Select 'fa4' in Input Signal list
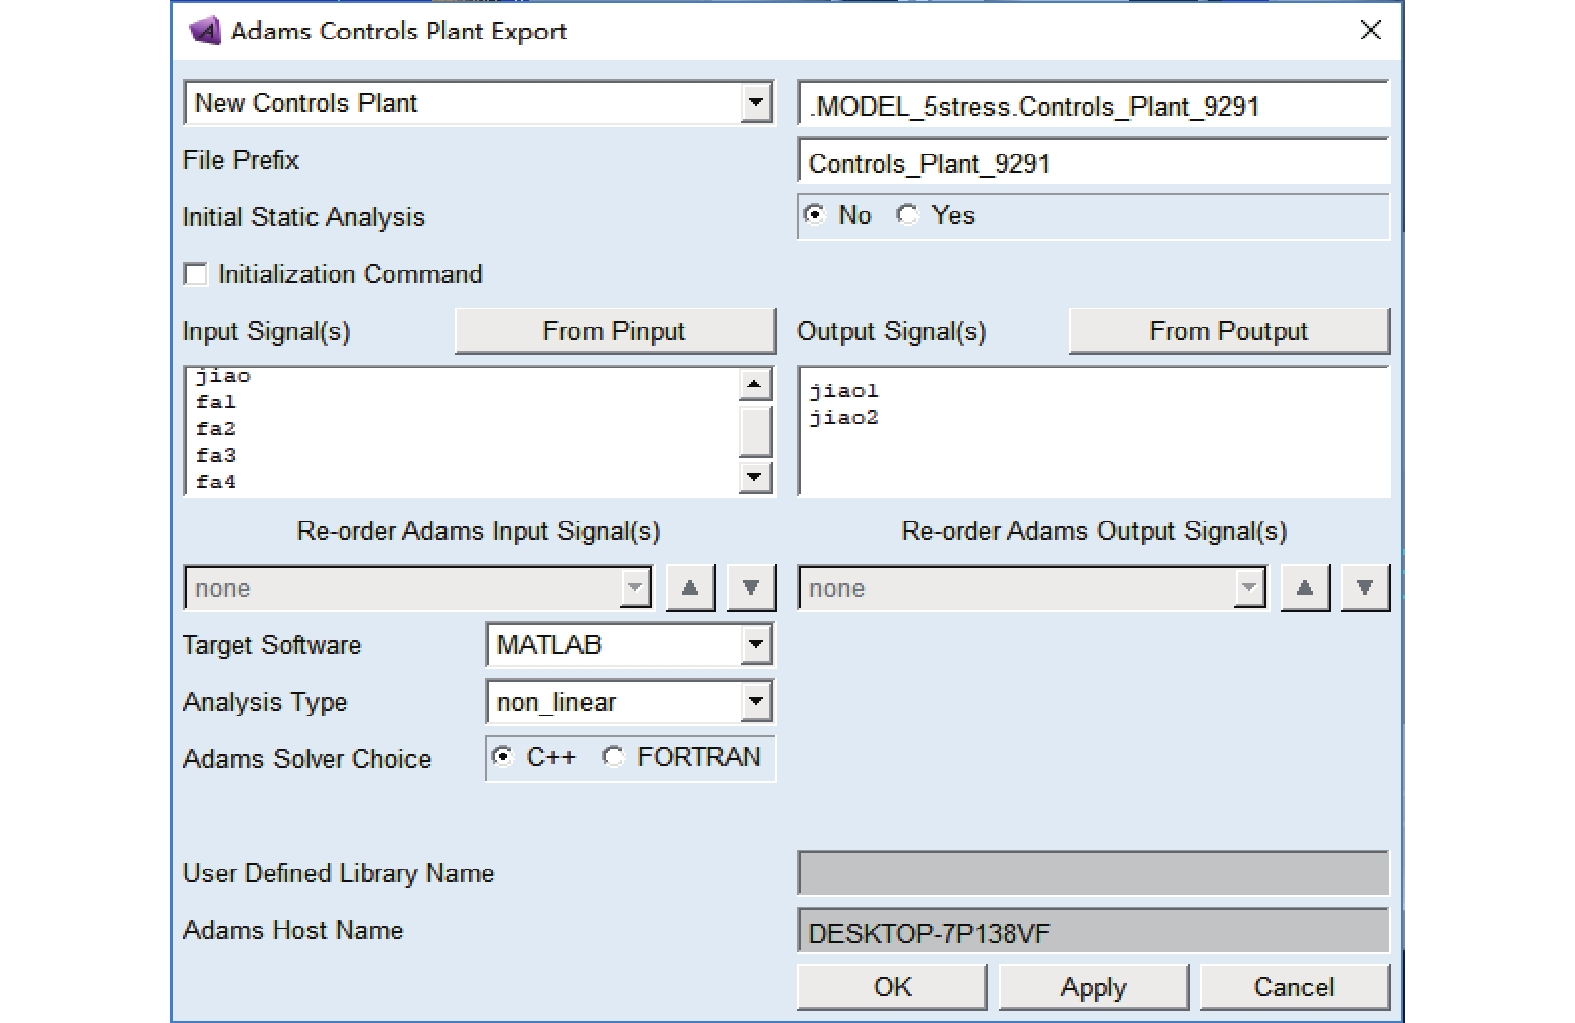 (216, 482)
